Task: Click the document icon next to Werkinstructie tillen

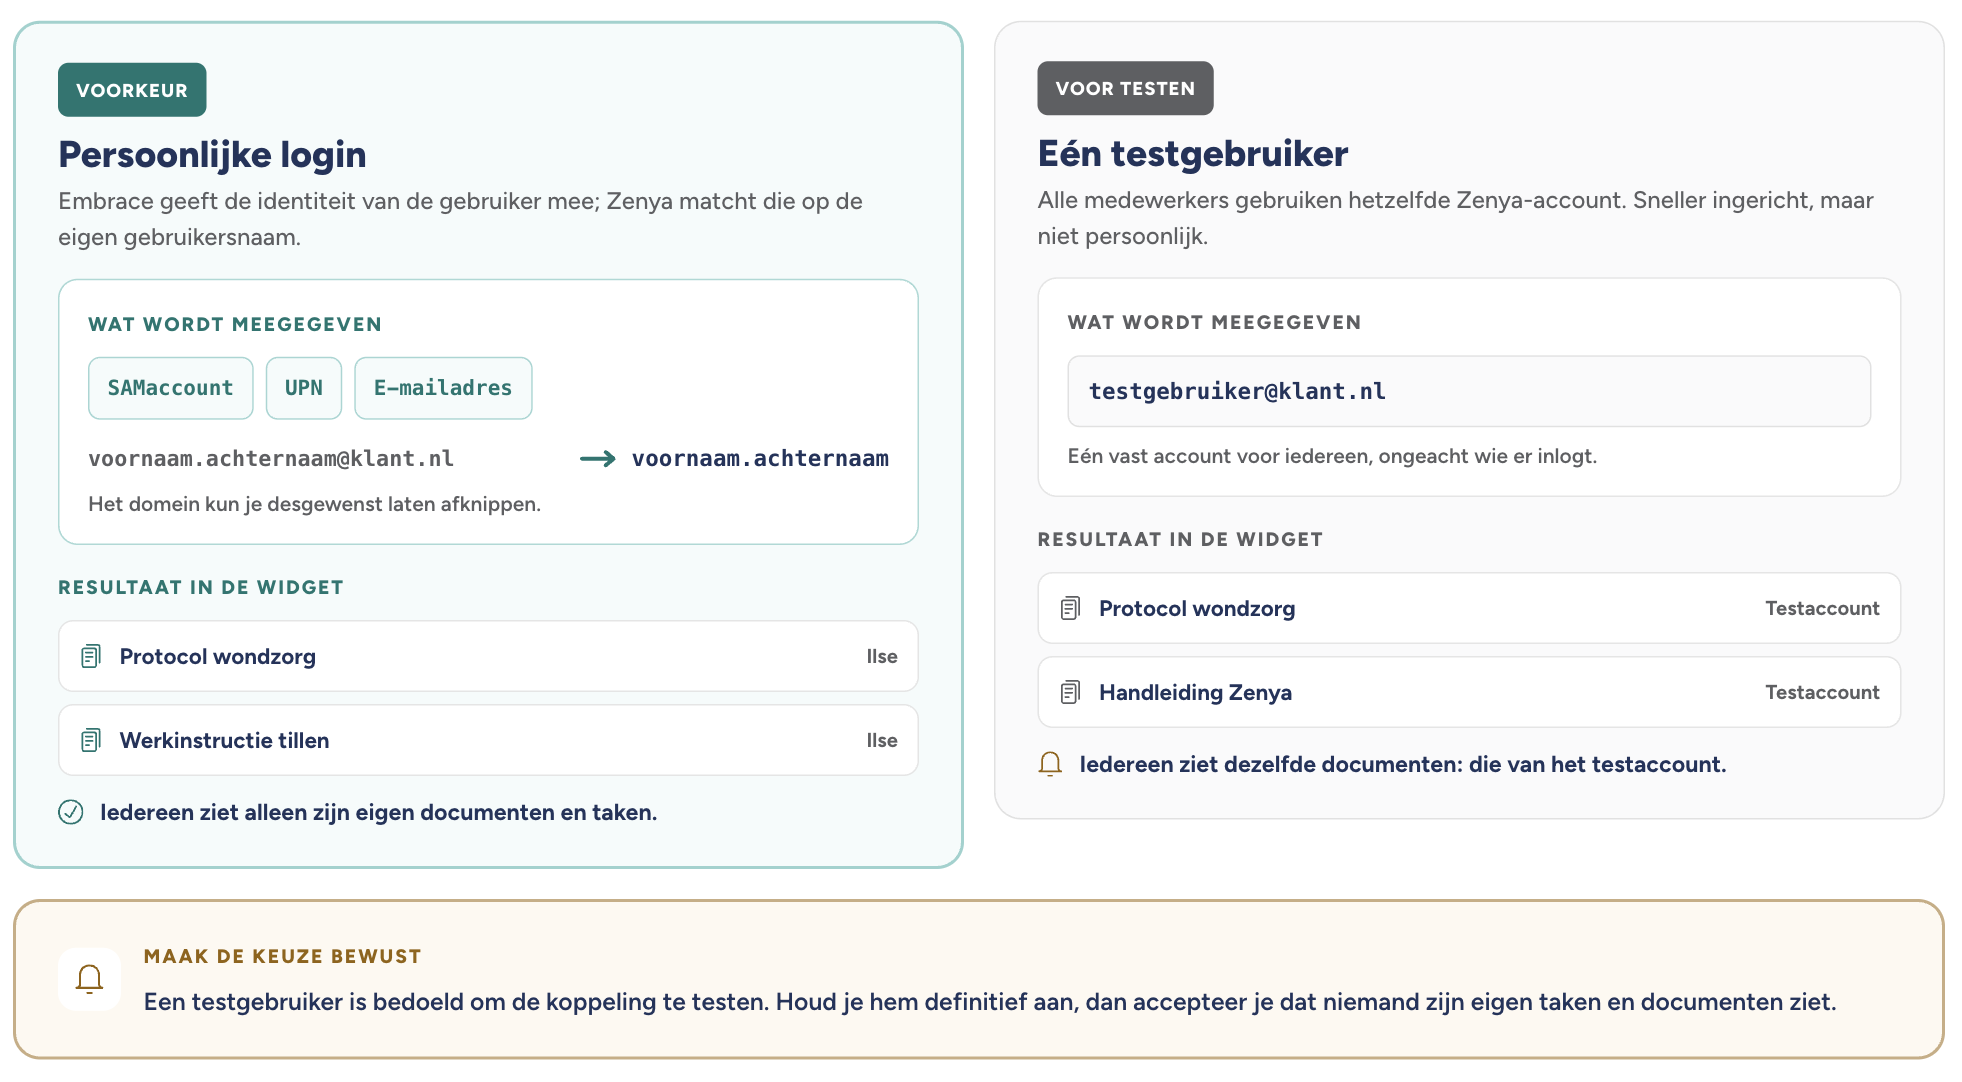Action: tap(91, 740)
